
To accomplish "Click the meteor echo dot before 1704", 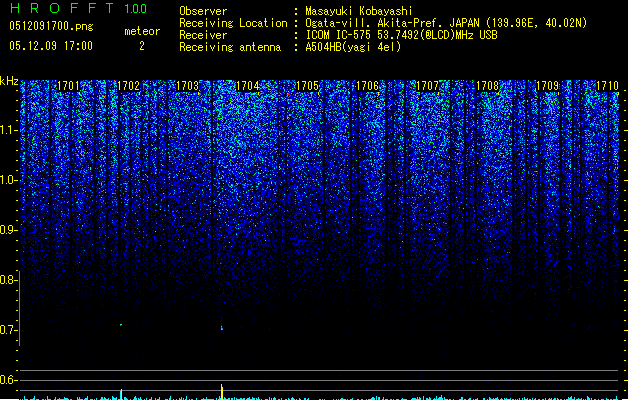I will pyautogui.click(x=221, y=328).
